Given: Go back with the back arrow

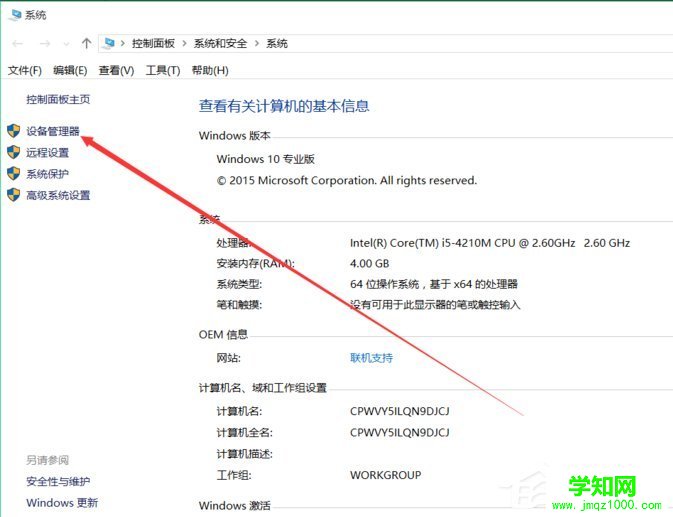Looking at the screenshot, I should (18, 43).
